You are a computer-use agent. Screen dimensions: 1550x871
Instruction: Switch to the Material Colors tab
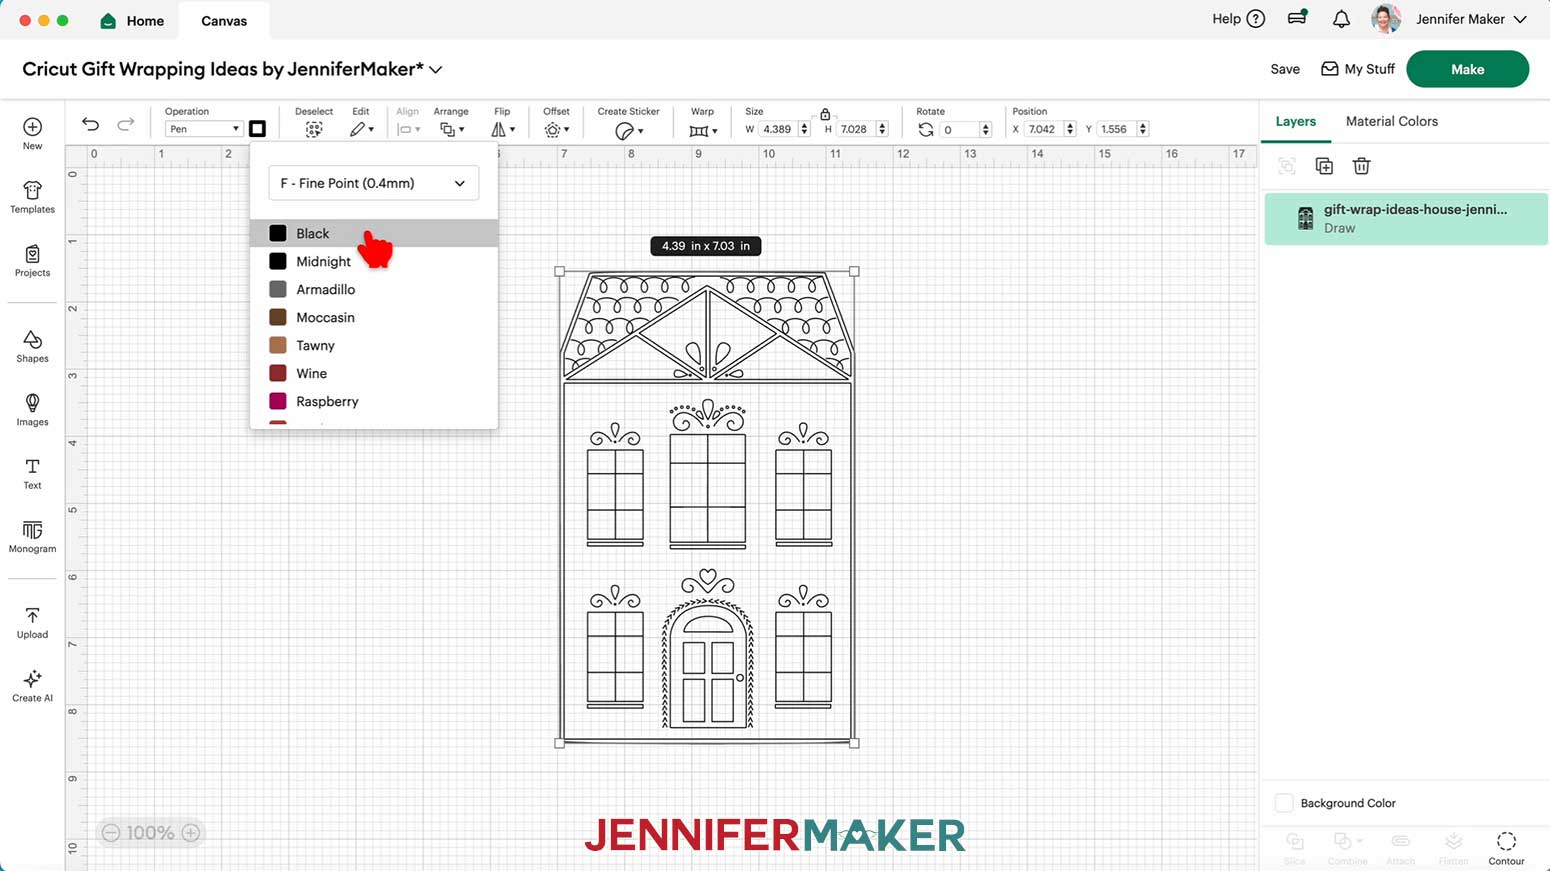click(x=1391, y=121)
